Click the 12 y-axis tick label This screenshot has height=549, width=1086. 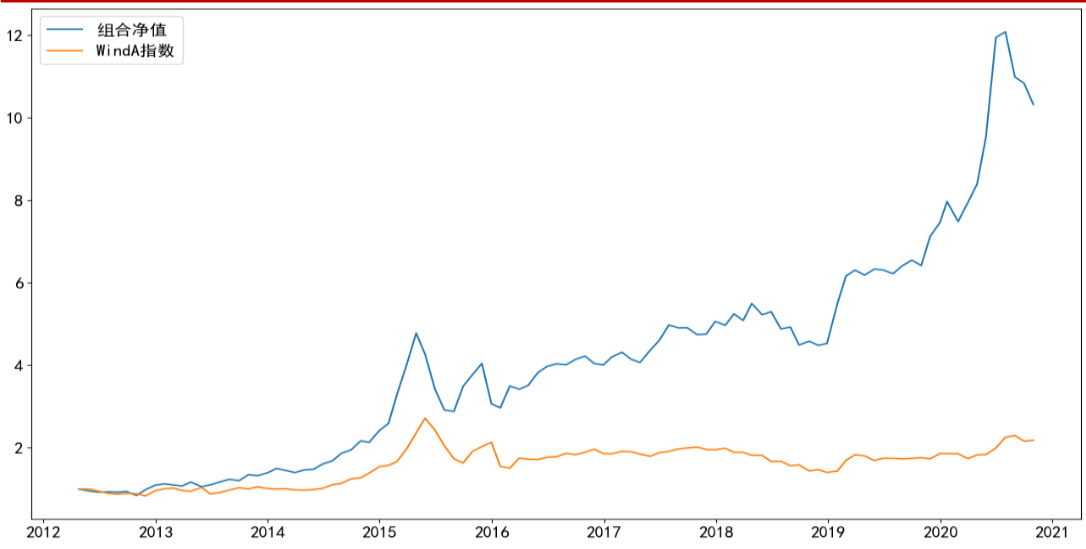point(14,36)
